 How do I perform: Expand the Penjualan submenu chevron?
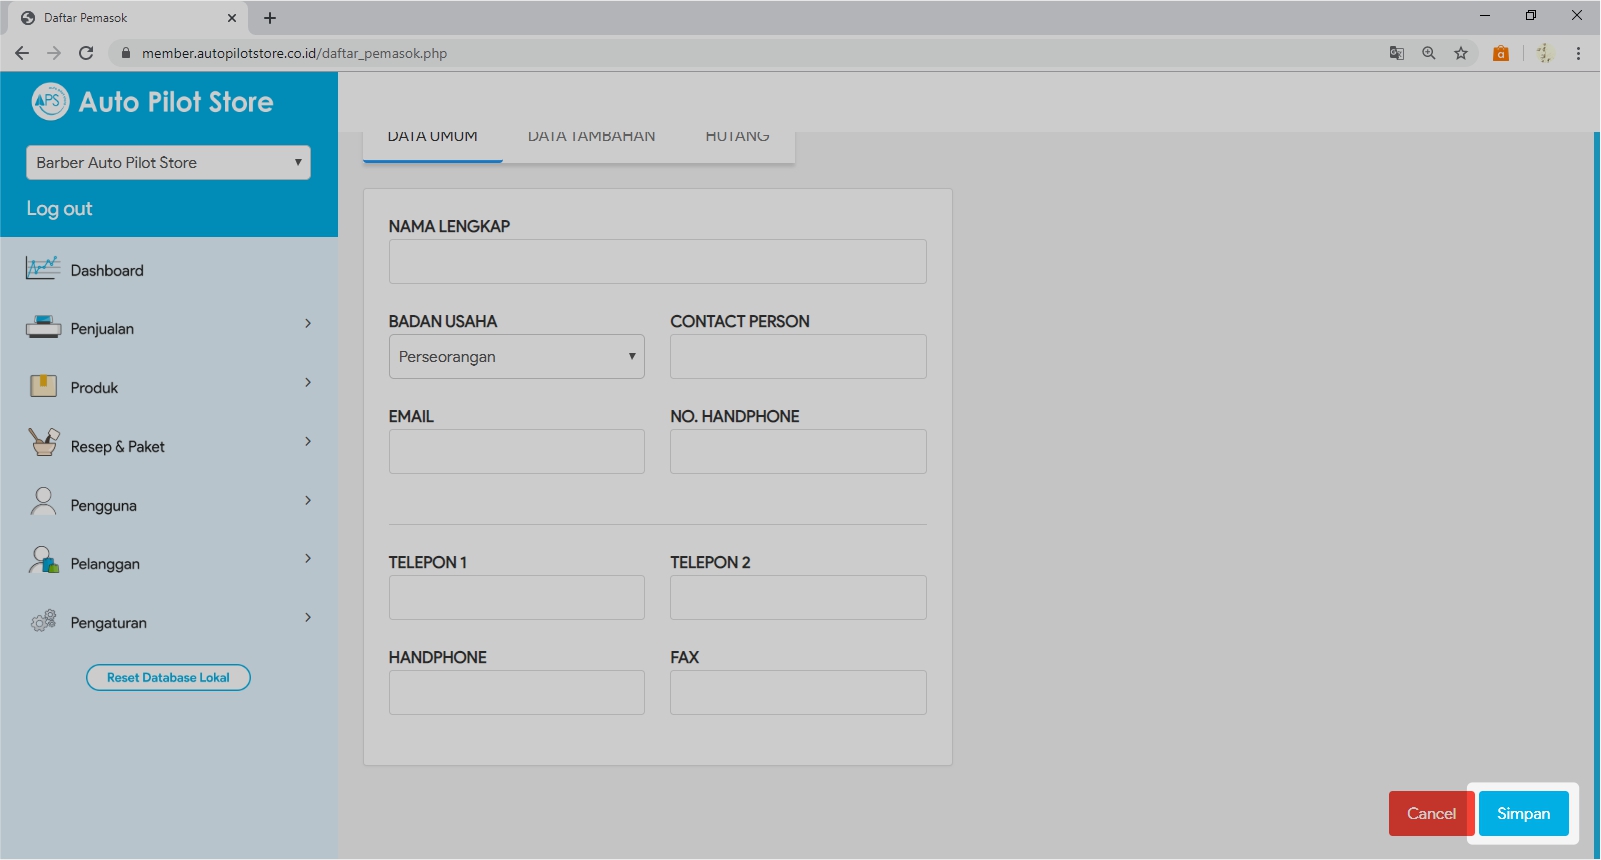[x=308, y=323]
